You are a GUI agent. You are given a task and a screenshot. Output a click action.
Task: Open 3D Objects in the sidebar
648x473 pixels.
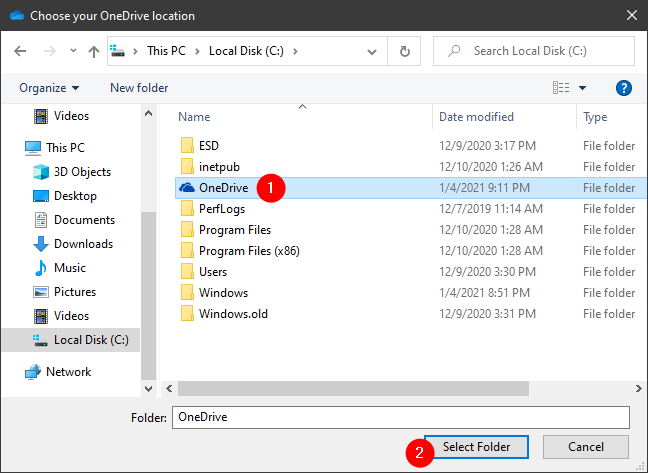82,172
